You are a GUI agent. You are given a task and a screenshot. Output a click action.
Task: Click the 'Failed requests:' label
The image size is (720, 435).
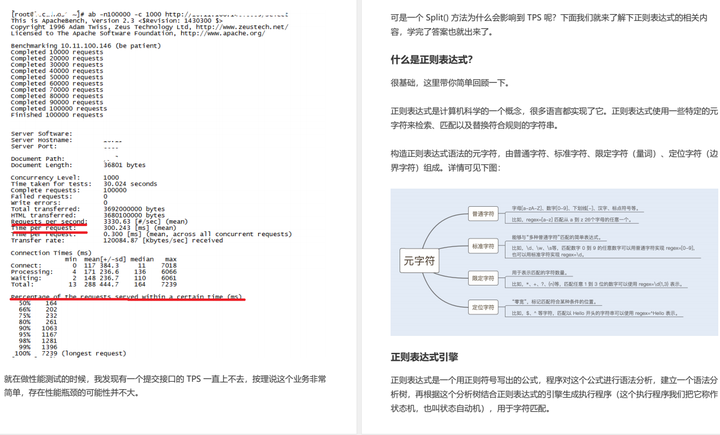(41, 196)
